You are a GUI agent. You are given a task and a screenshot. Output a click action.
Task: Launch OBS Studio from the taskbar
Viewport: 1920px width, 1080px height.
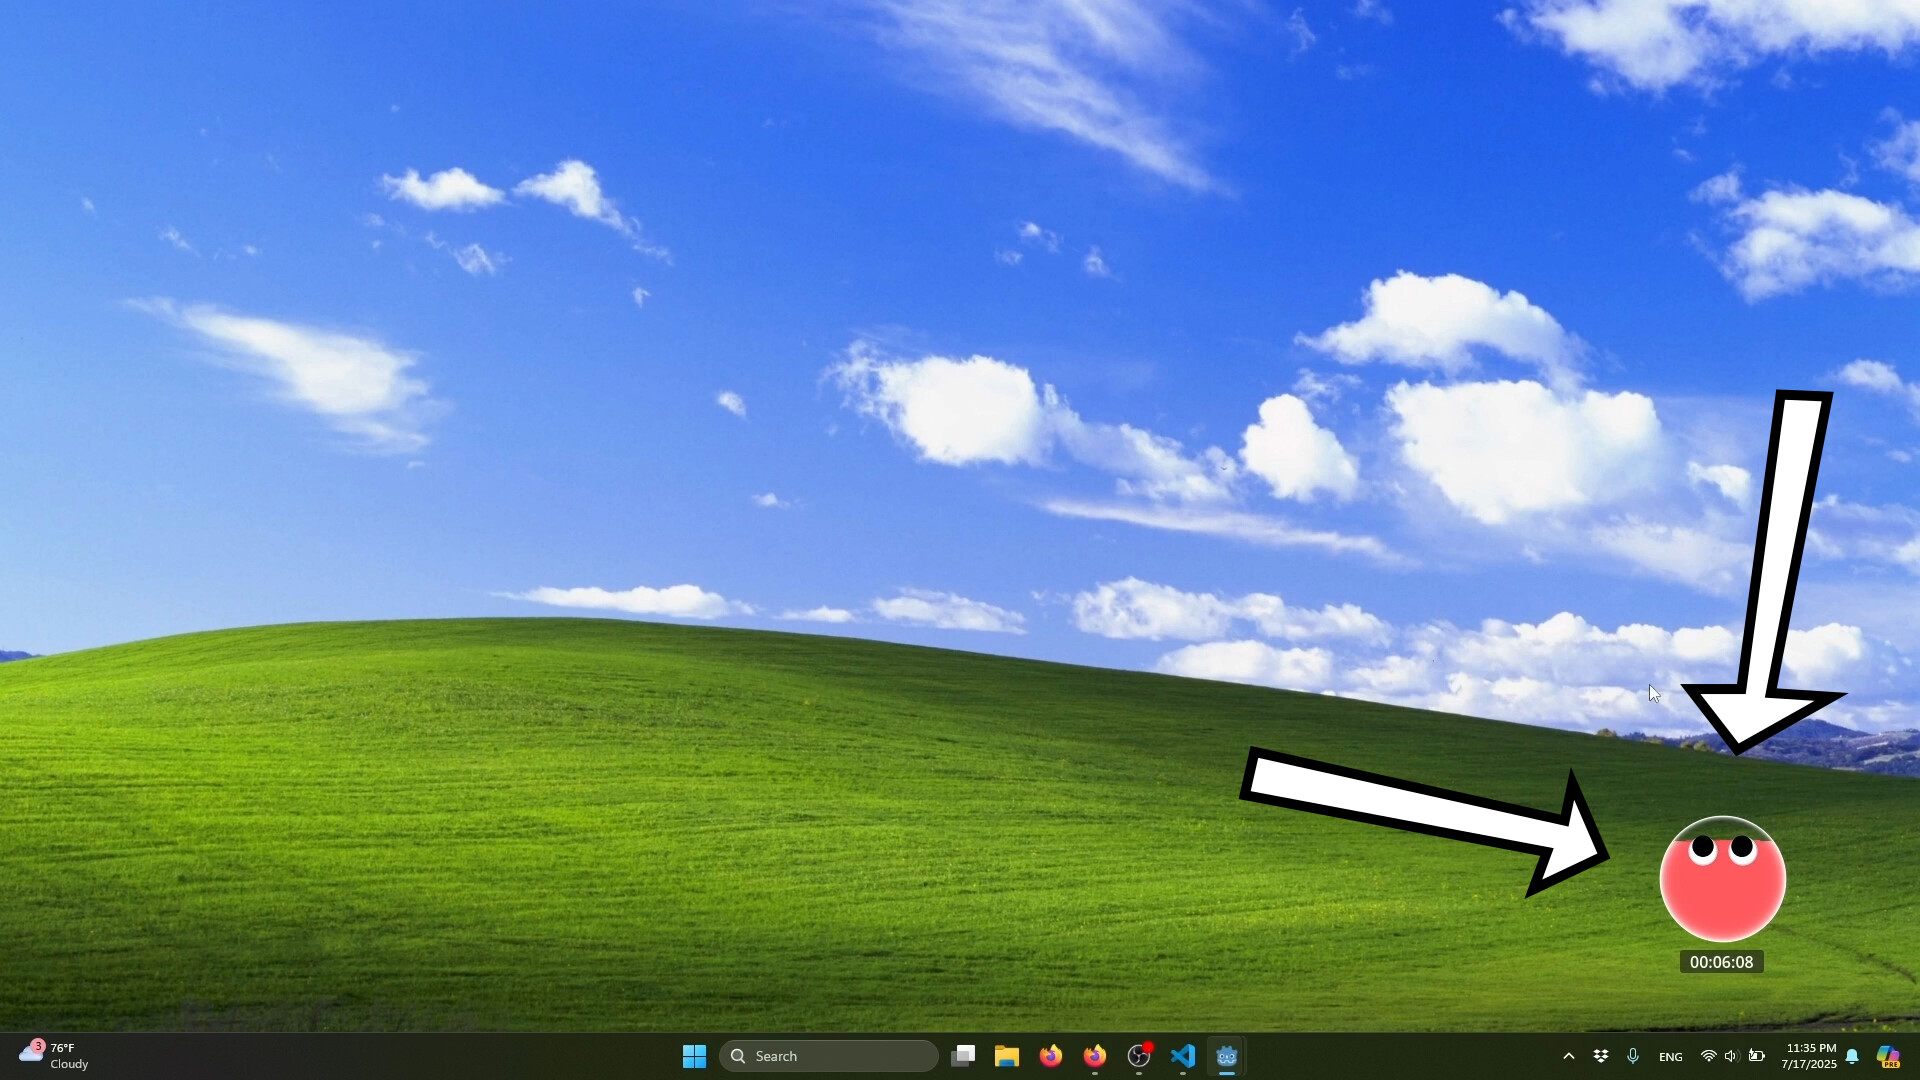[x=1139, y=1055]
